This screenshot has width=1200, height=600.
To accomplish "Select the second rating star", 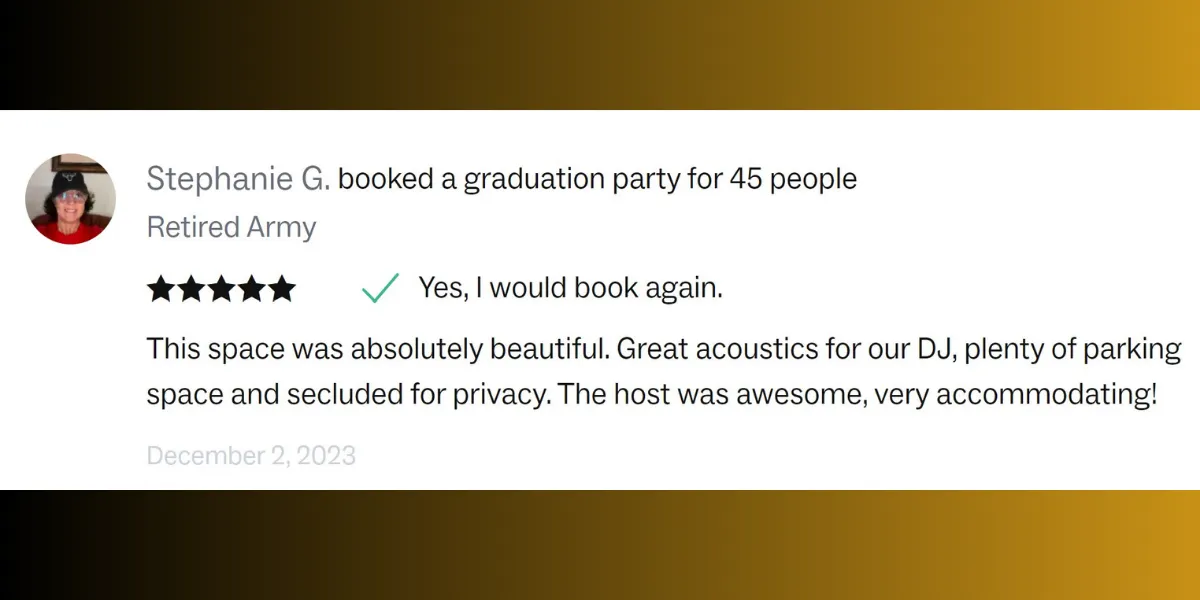I will click(x=191, y=289).
